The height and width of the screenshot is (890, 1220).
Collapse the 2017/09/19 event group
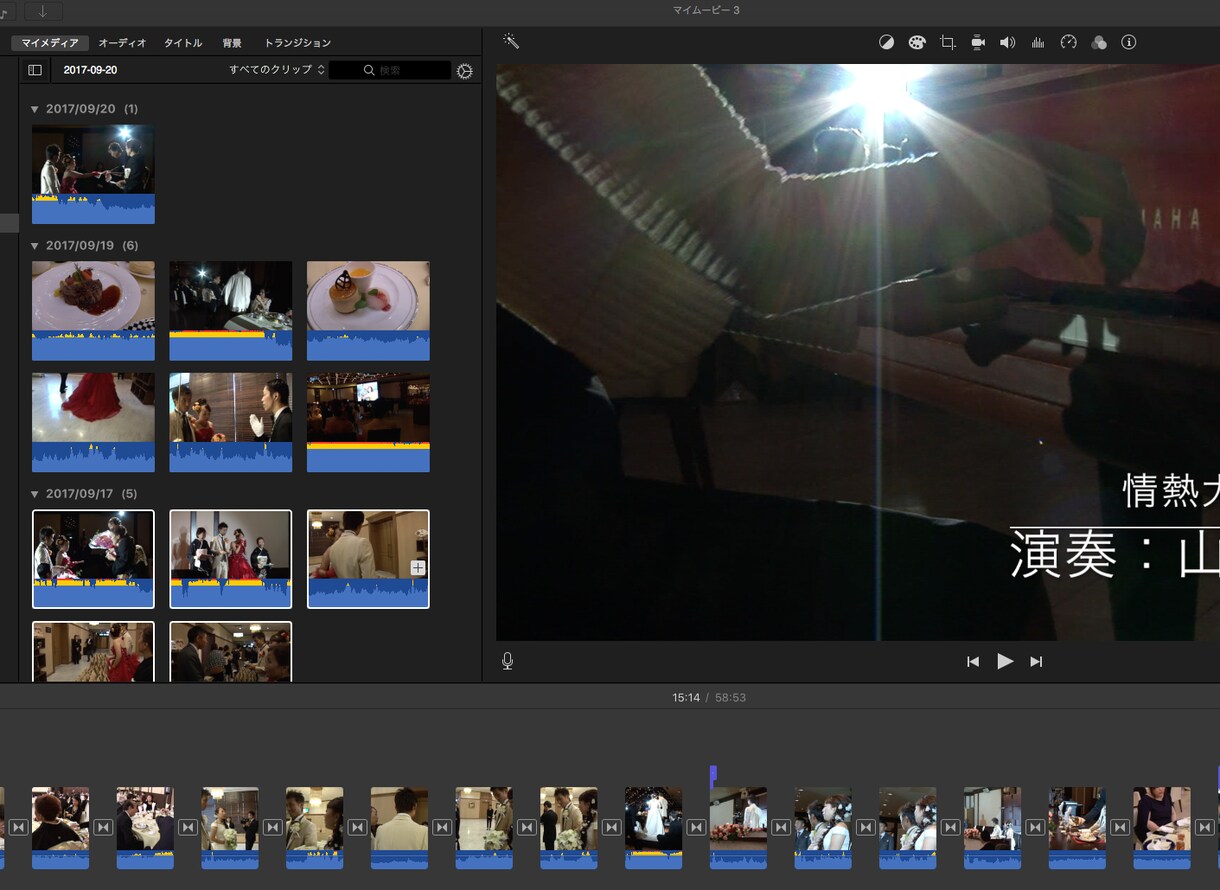point(35,246)
